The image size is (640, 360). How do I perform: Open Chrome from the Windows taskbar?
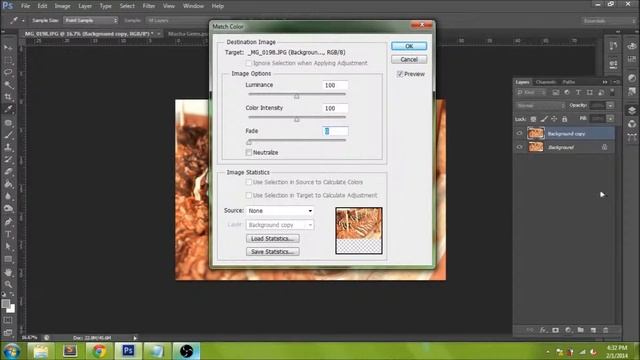(x=99, y=351)
